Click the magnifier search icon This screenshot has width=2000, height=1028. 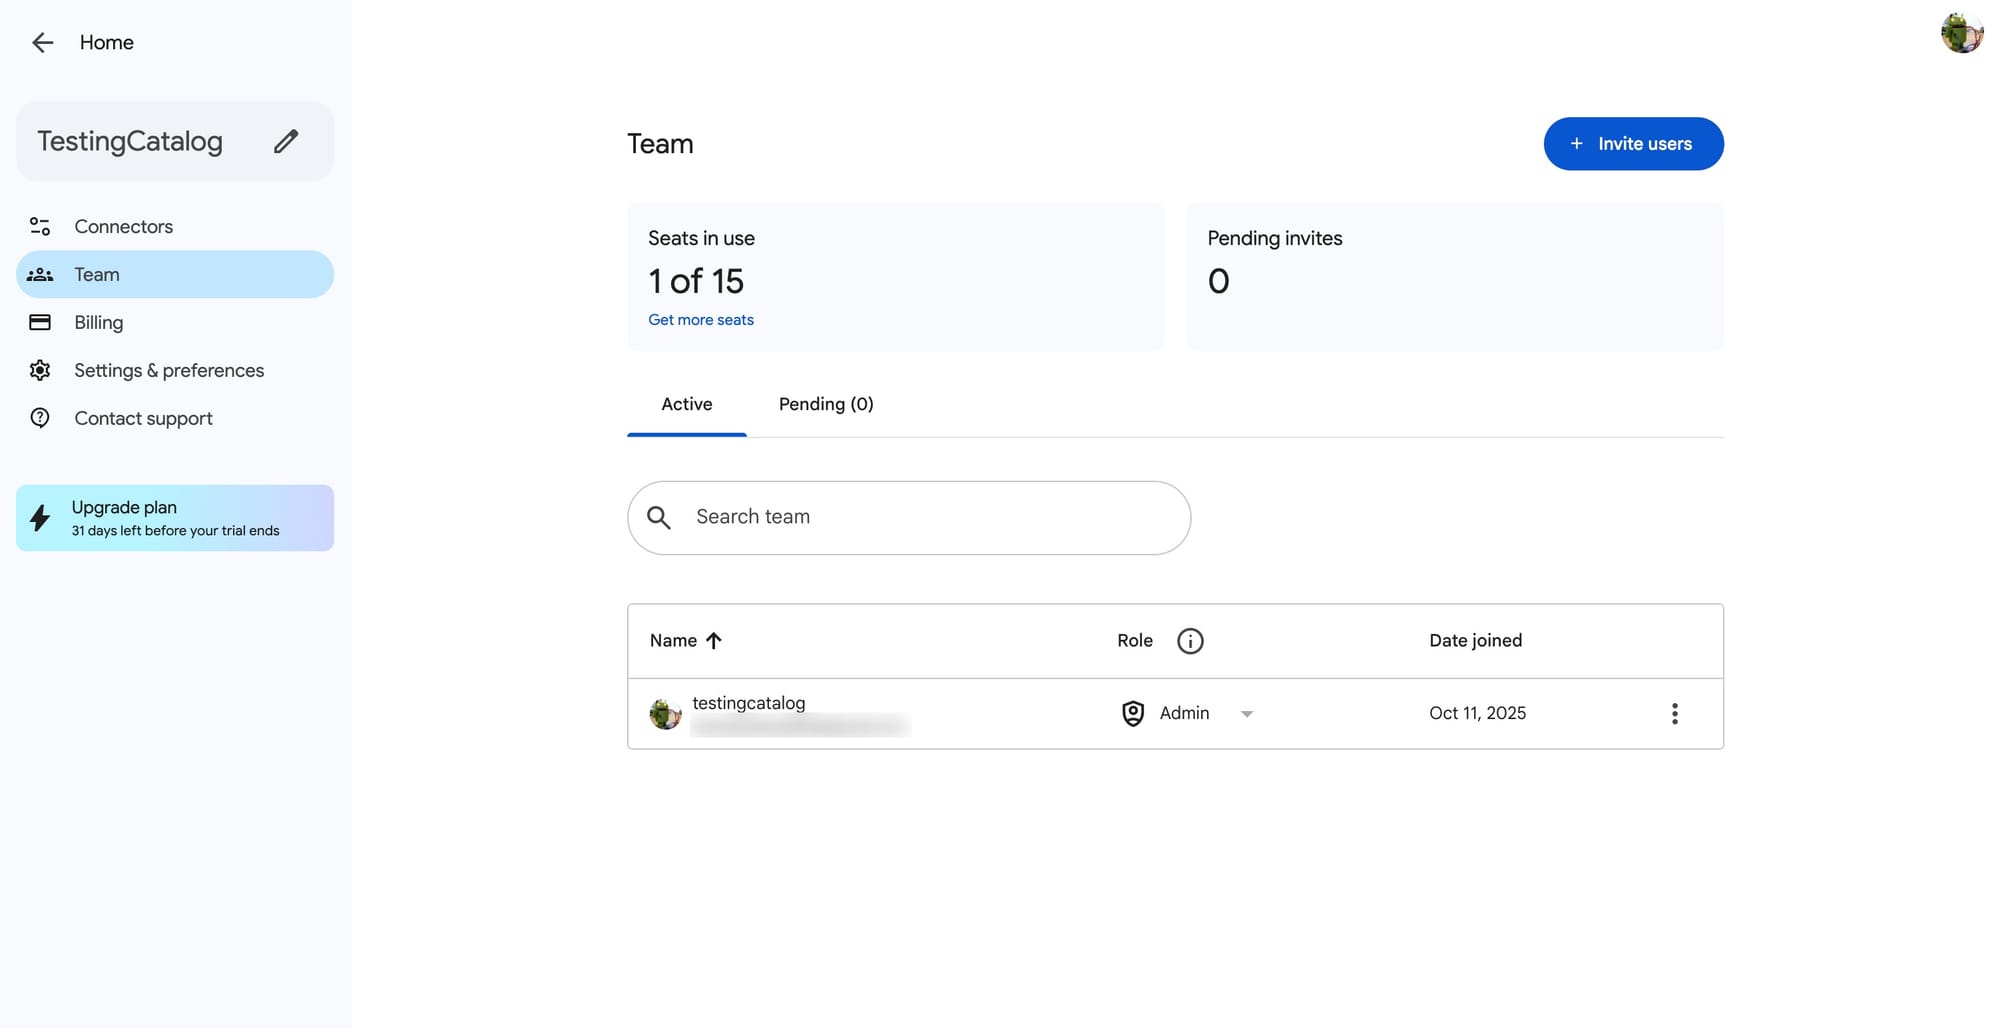(x=659, y=517)
